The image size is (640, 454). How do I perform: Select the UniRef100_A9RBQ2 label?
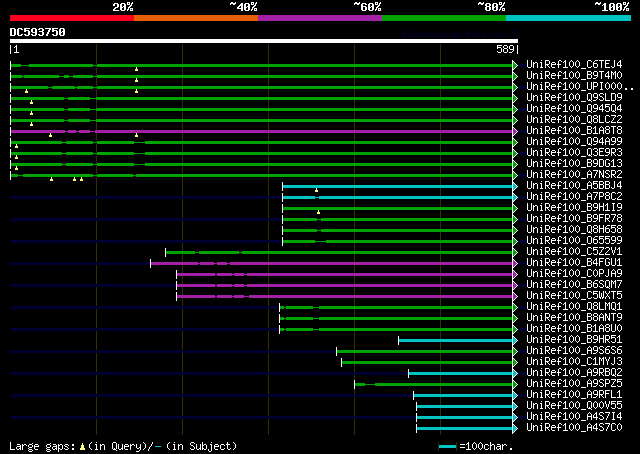tap(574, 373)
